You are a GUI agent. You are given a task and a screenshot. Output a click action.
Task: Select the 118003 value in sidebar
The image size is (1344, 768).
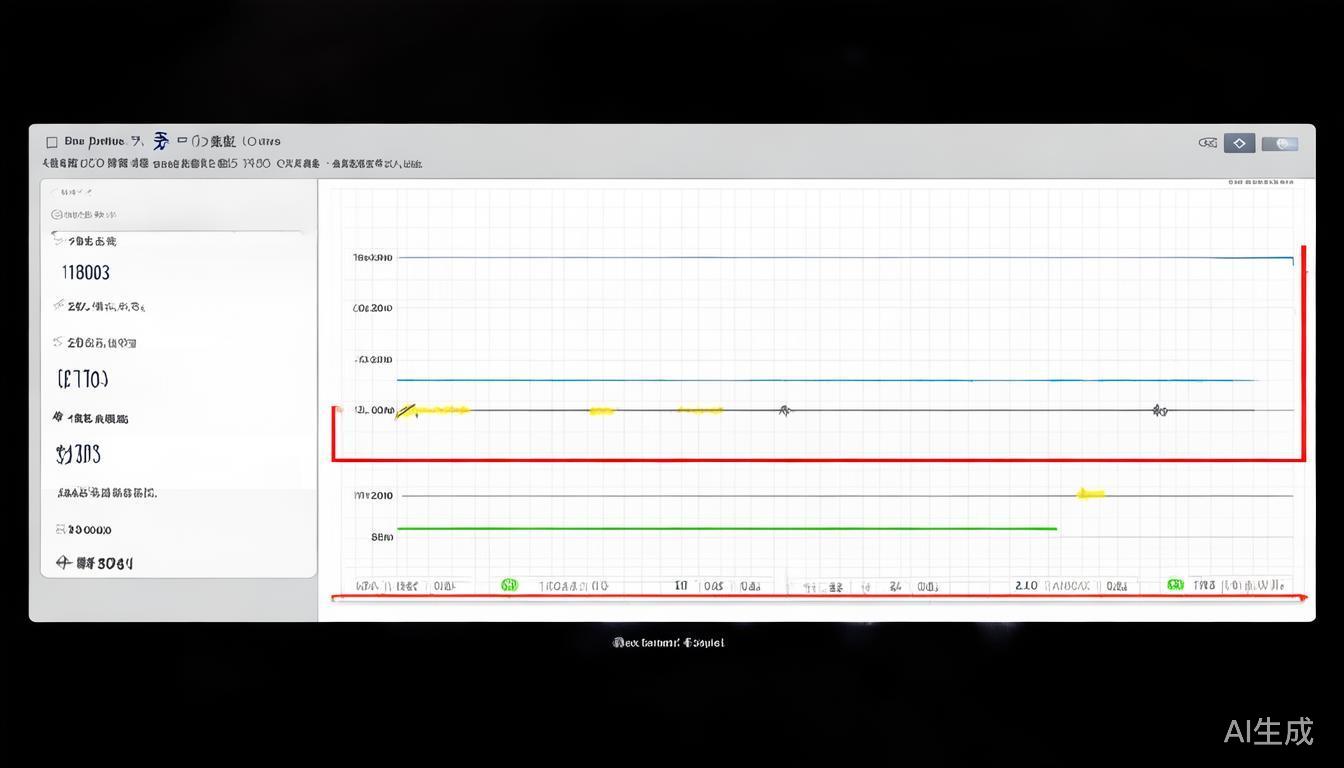[86, 272]
